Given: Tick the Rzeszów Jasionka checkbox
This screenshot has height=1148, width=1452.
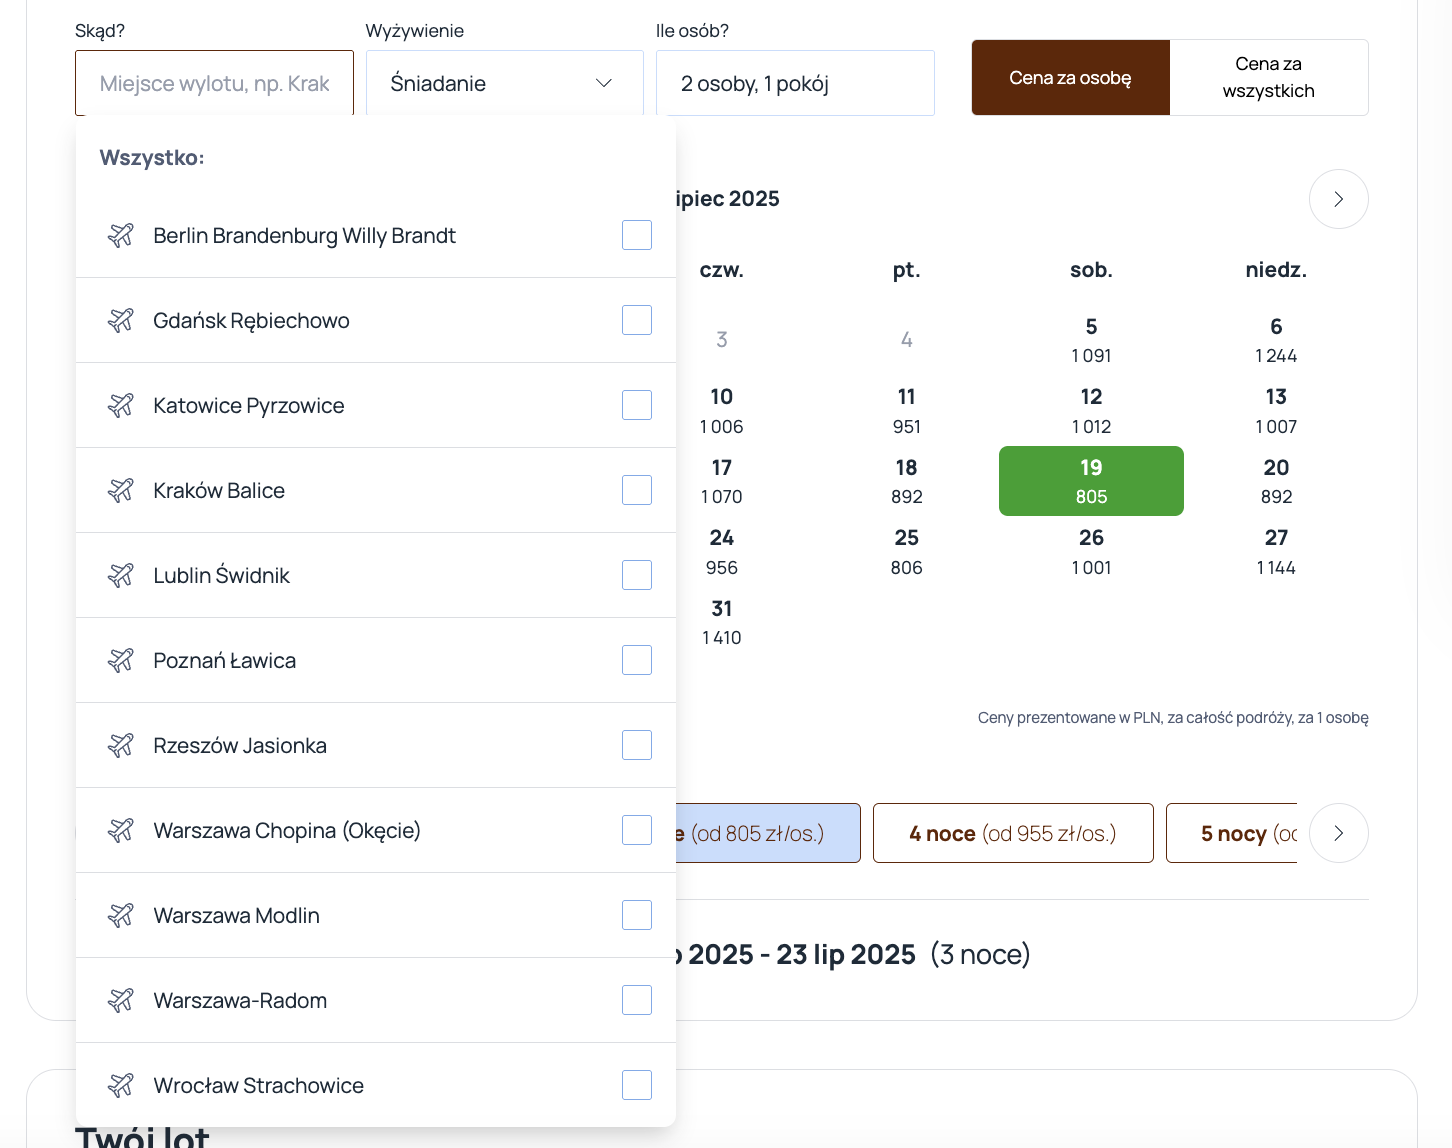Looking at the screenshot, I should (x=637, y=745).
